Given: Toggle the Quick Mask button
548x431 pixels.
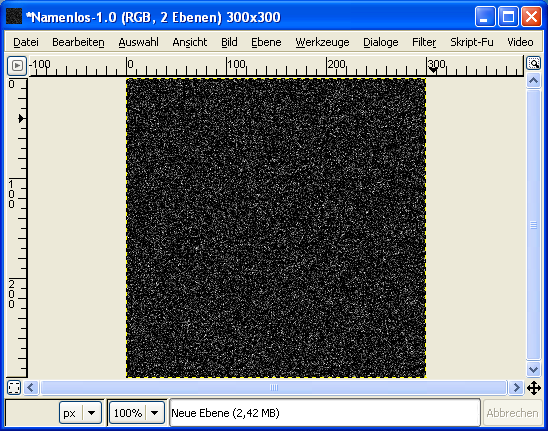Looking at the screenshot, I should pyautogui.click(x=14, y=388).
